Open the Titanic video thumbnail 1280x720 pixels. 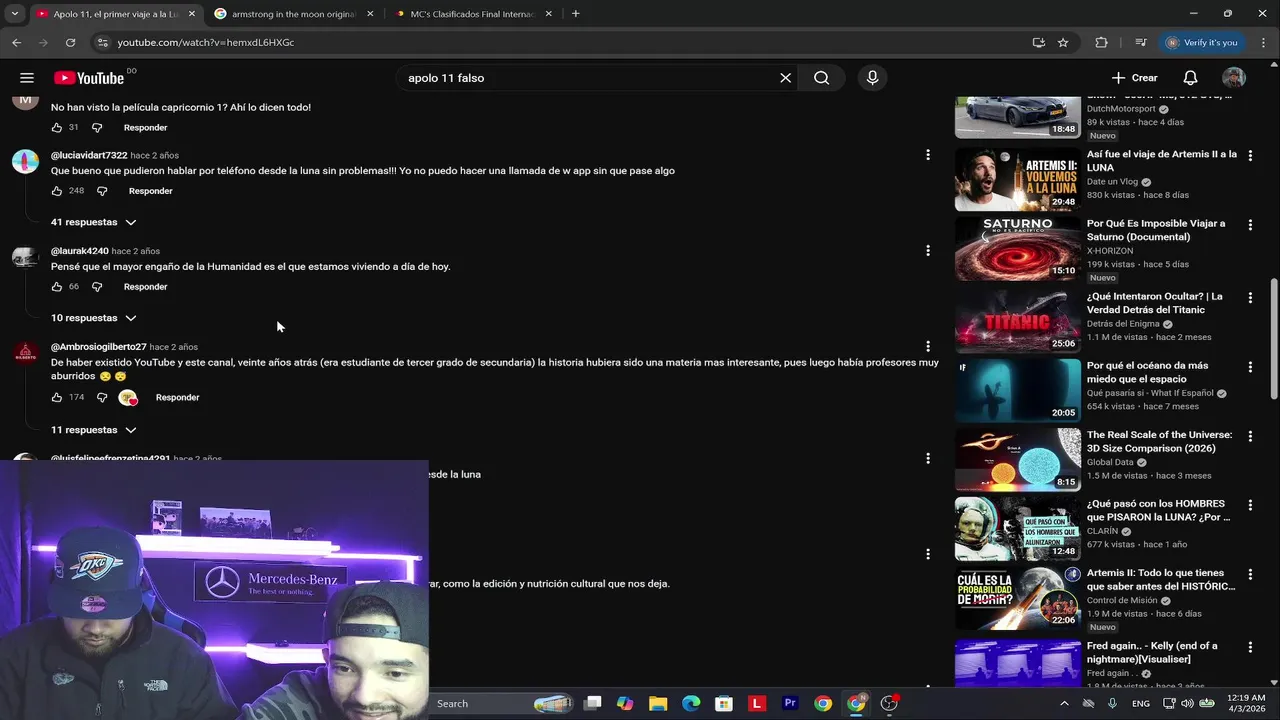pyautogui.click(x=1017, y=321)
